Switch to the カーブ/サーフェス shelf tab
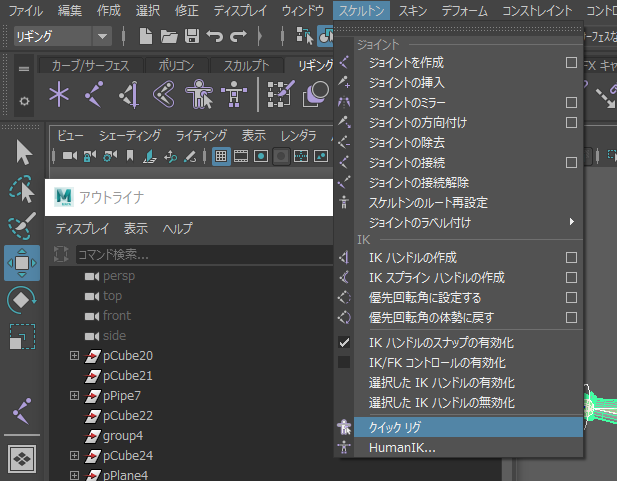Viewport: 617px width, 481px height. pos(90,65)
